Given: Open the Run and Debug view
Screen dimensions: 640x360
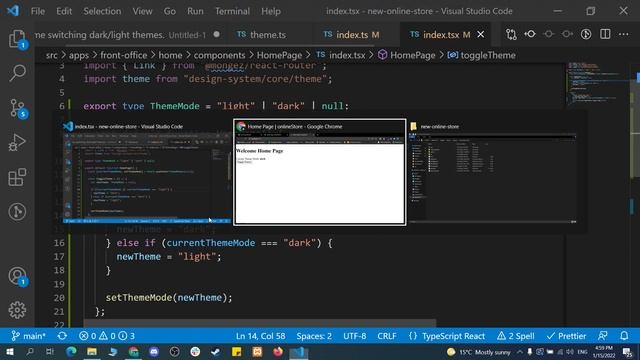Looking at the screenshot, I should (x=17, y=142).
